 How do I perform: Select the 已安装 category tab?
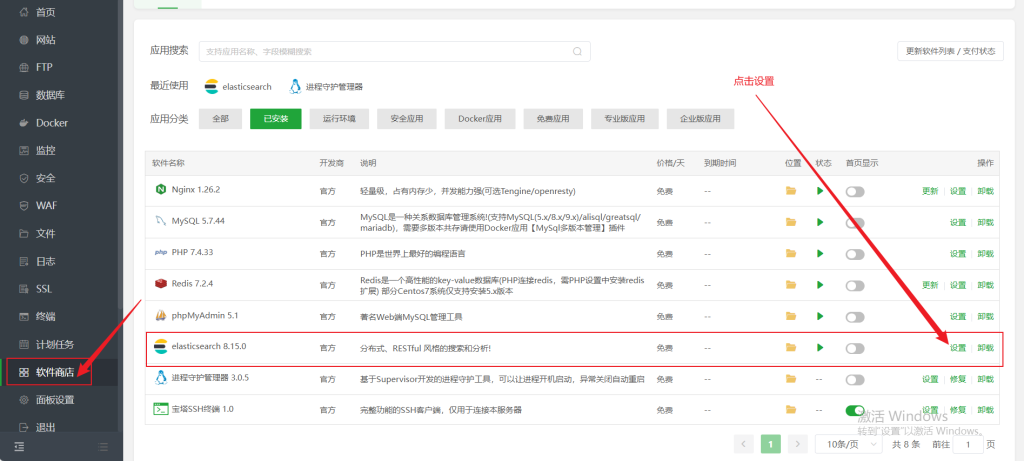[x=276, y=119]
